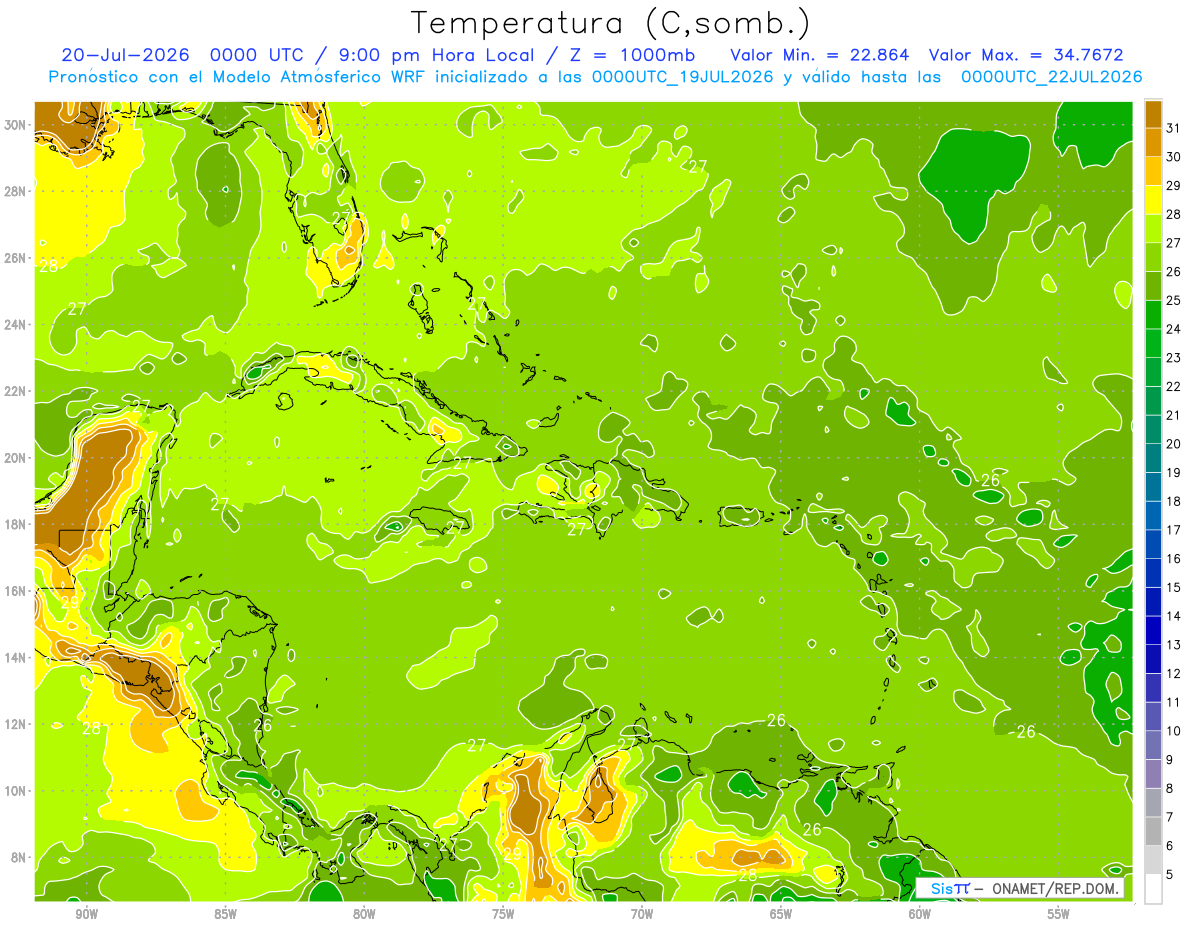Click the "80W" longitude axis label
This screenshot has width=1200, height=927.
point(364,914)
